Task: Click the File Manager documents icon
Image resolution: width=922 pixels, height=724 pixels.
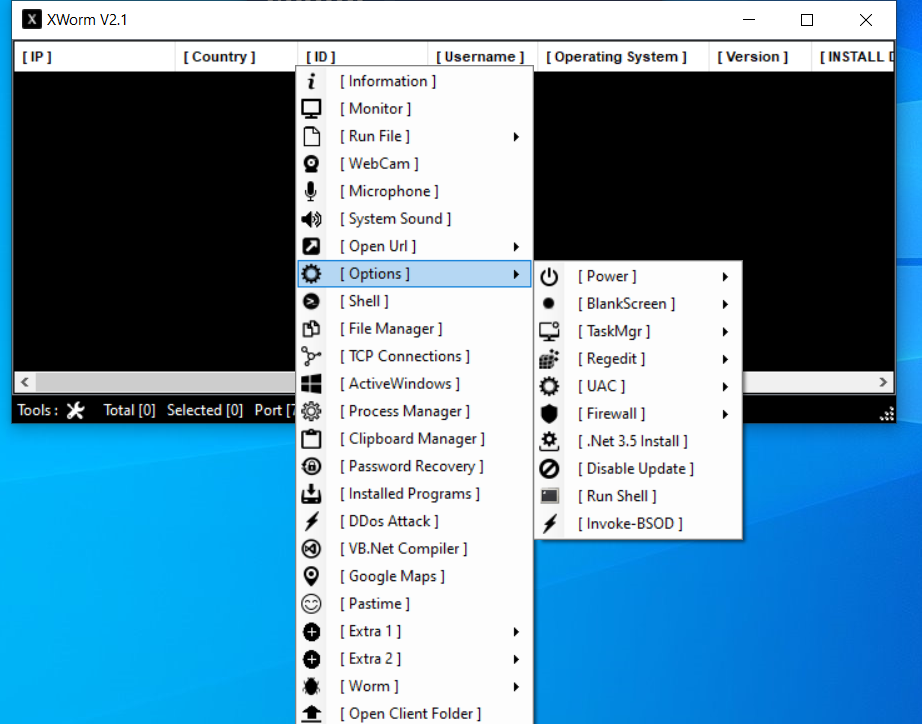Action: tap(311, 329)
